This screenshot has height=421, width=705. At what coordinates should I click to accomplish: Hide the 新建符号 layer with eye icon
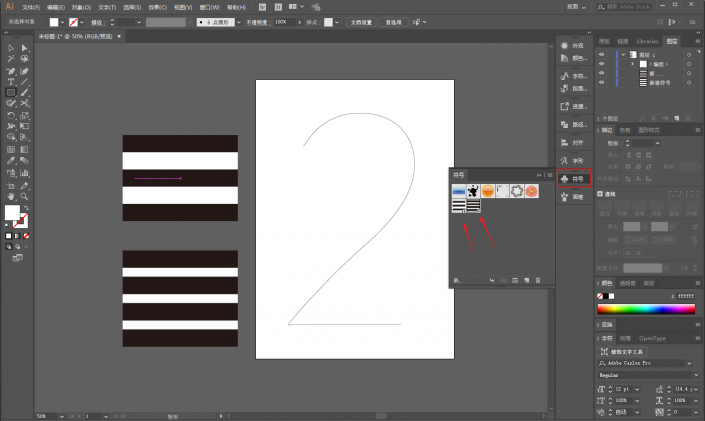(602, 82)
